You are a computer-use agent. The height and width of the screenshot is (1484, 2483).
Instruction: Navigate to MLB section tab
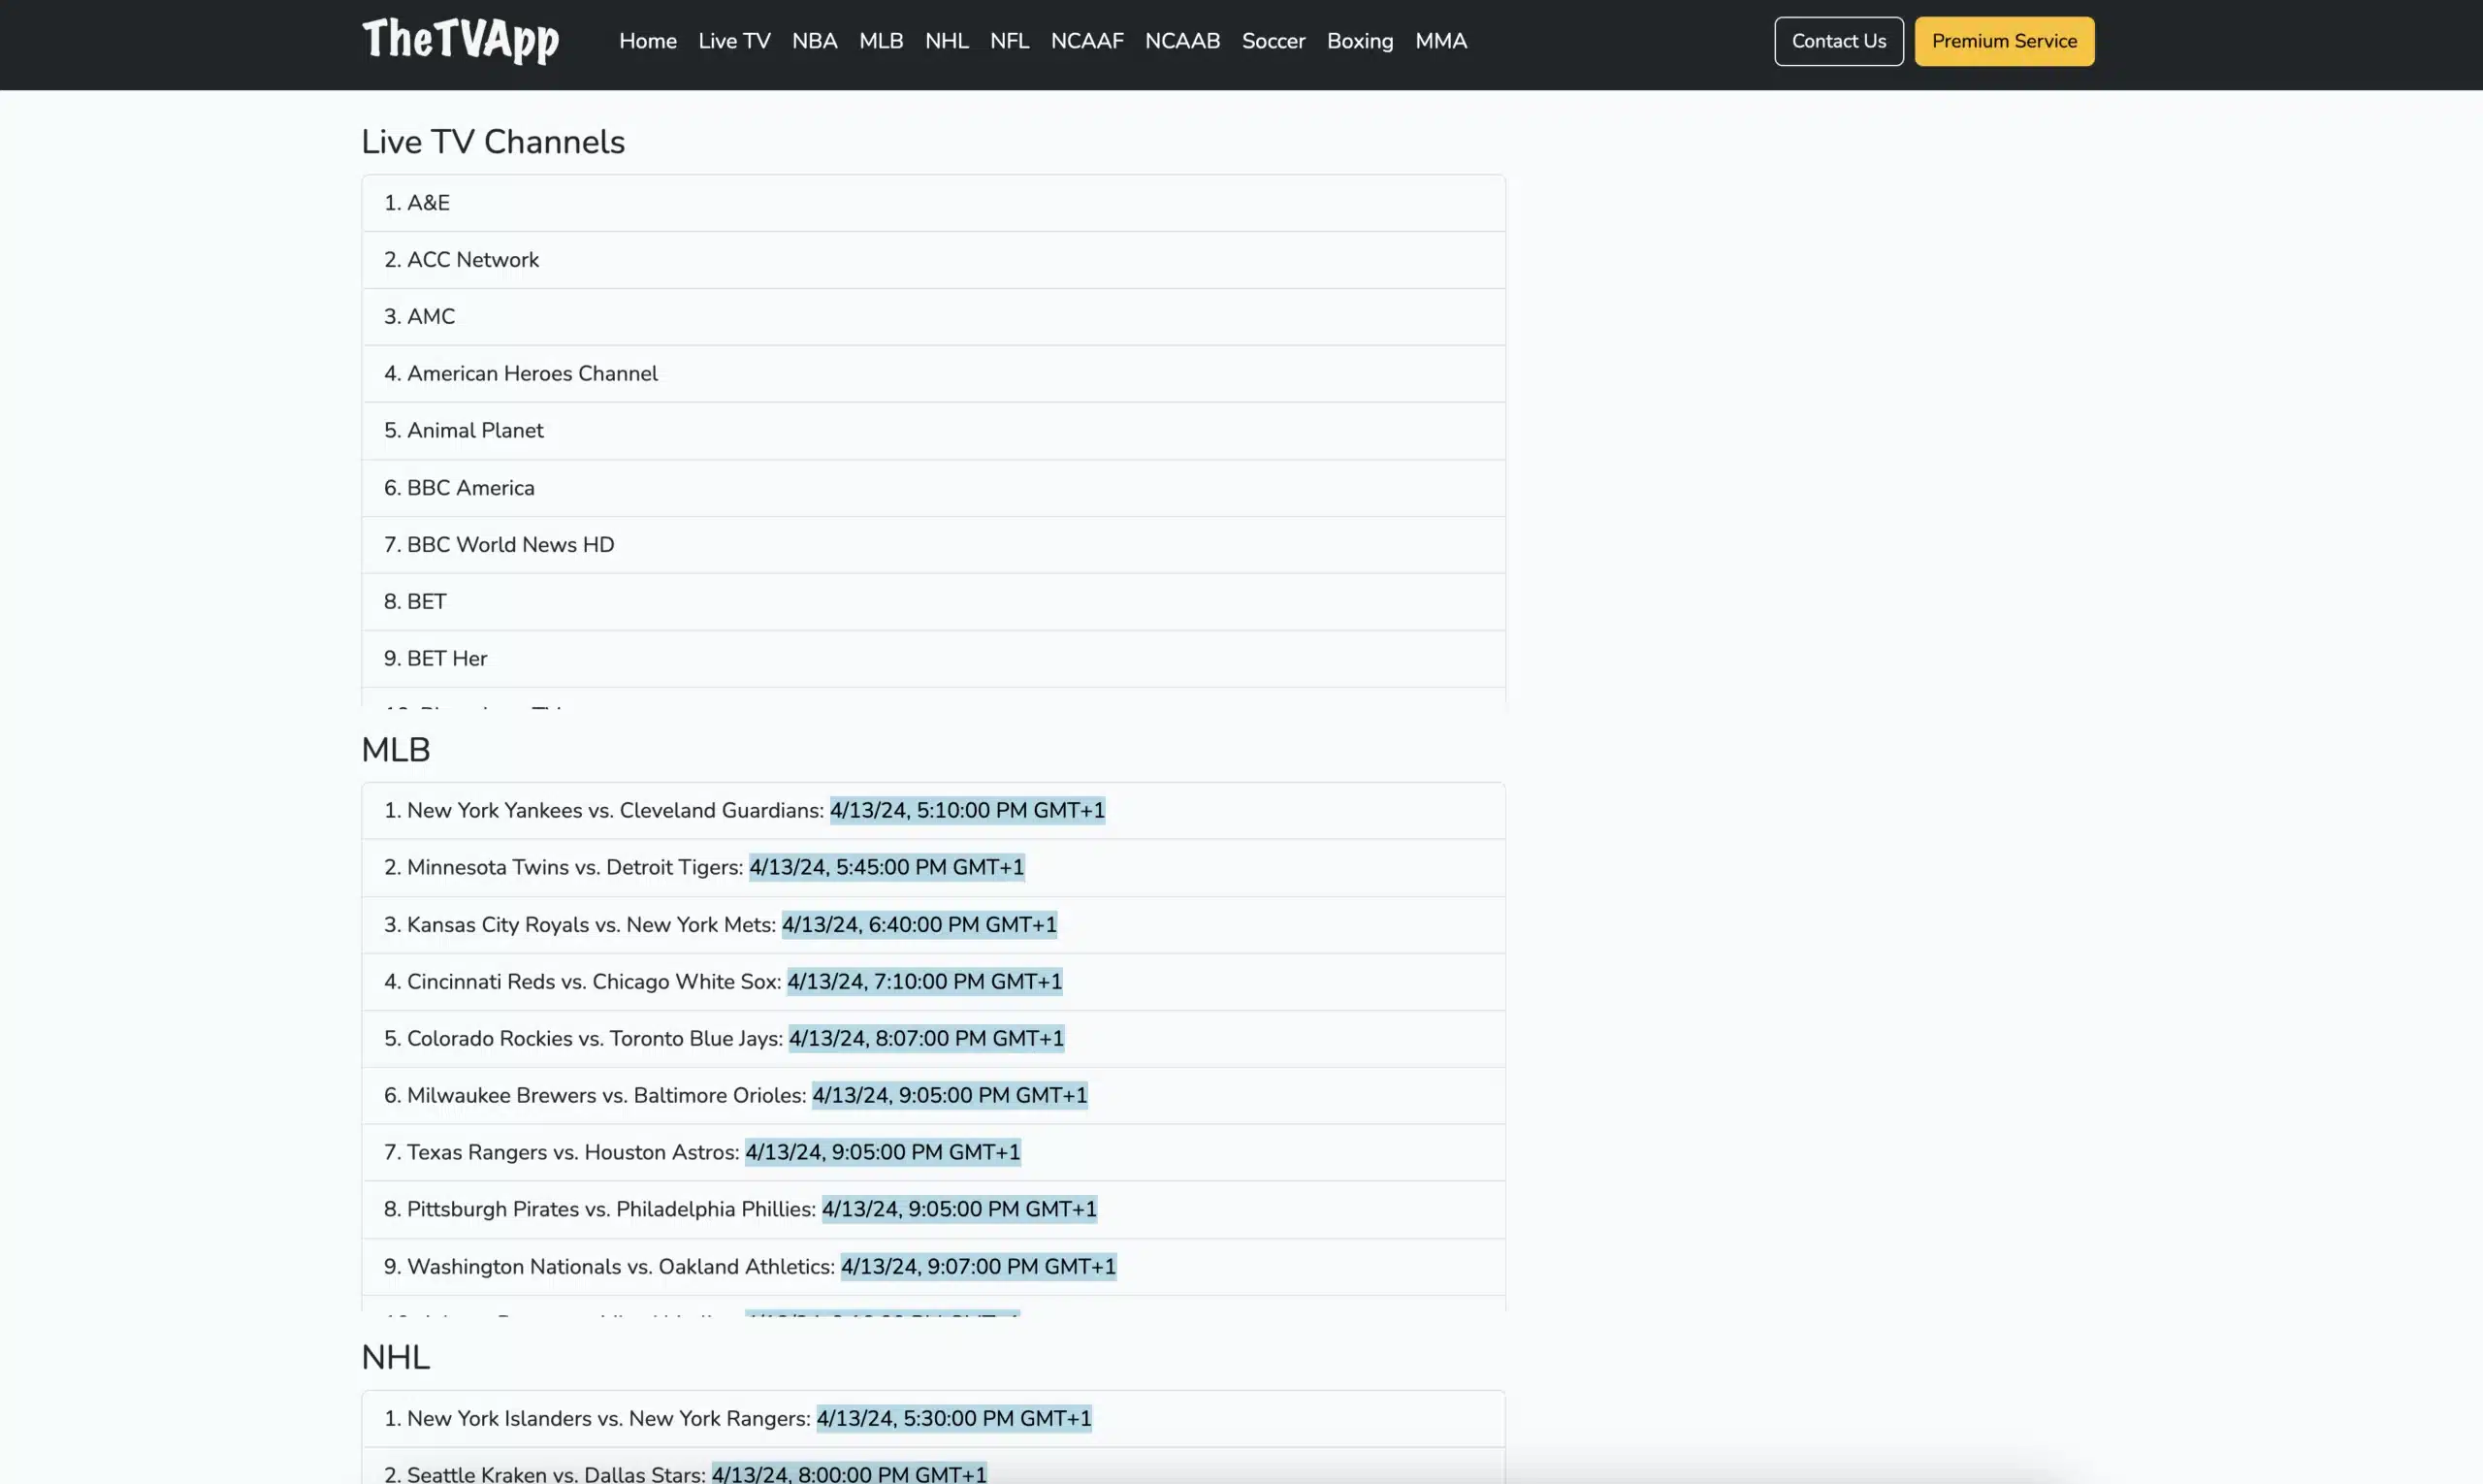click(x=880, y=41)
